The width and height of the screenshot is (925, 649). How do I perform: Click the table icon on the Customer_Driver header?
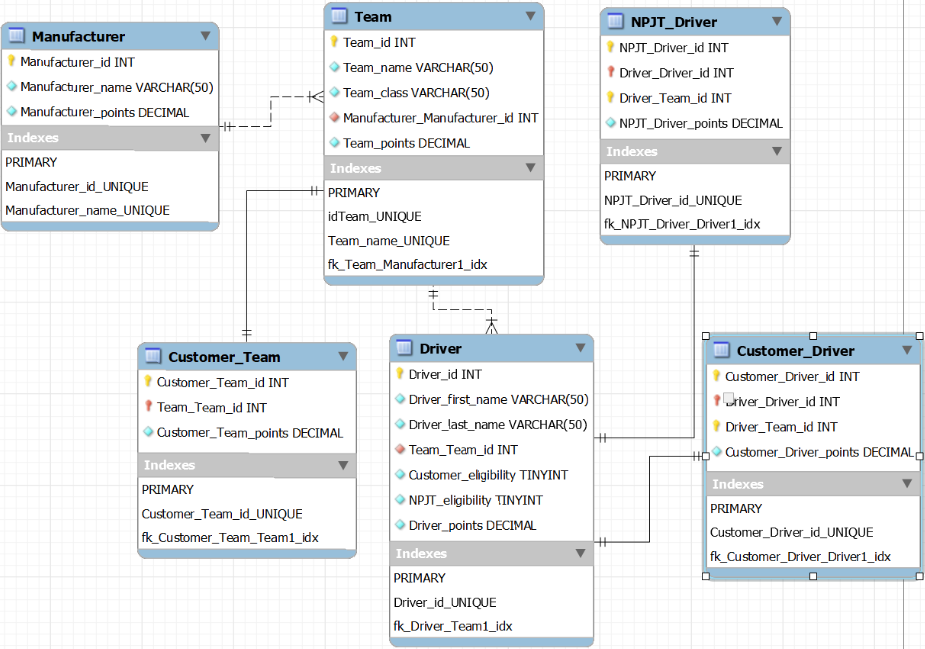(719, 351)
